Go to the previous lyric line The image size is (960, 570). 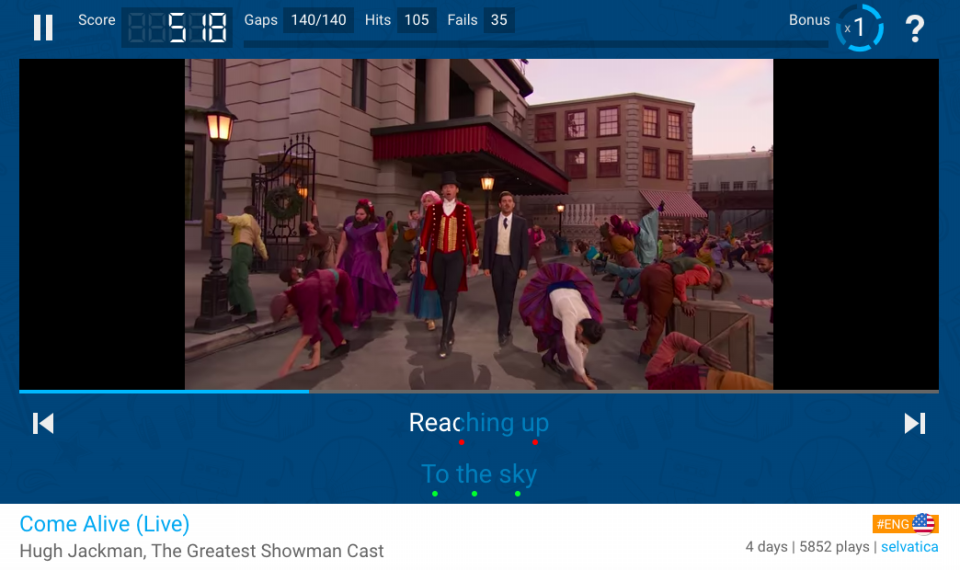pyautogui.click(x=43, y=423)
